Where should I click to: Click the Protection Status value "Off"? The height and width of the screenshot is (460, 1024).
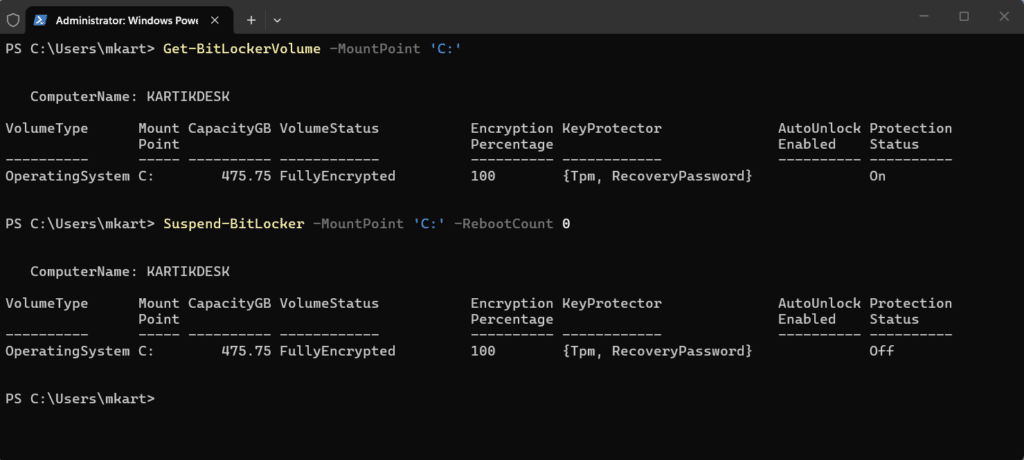tap(882, 351)
